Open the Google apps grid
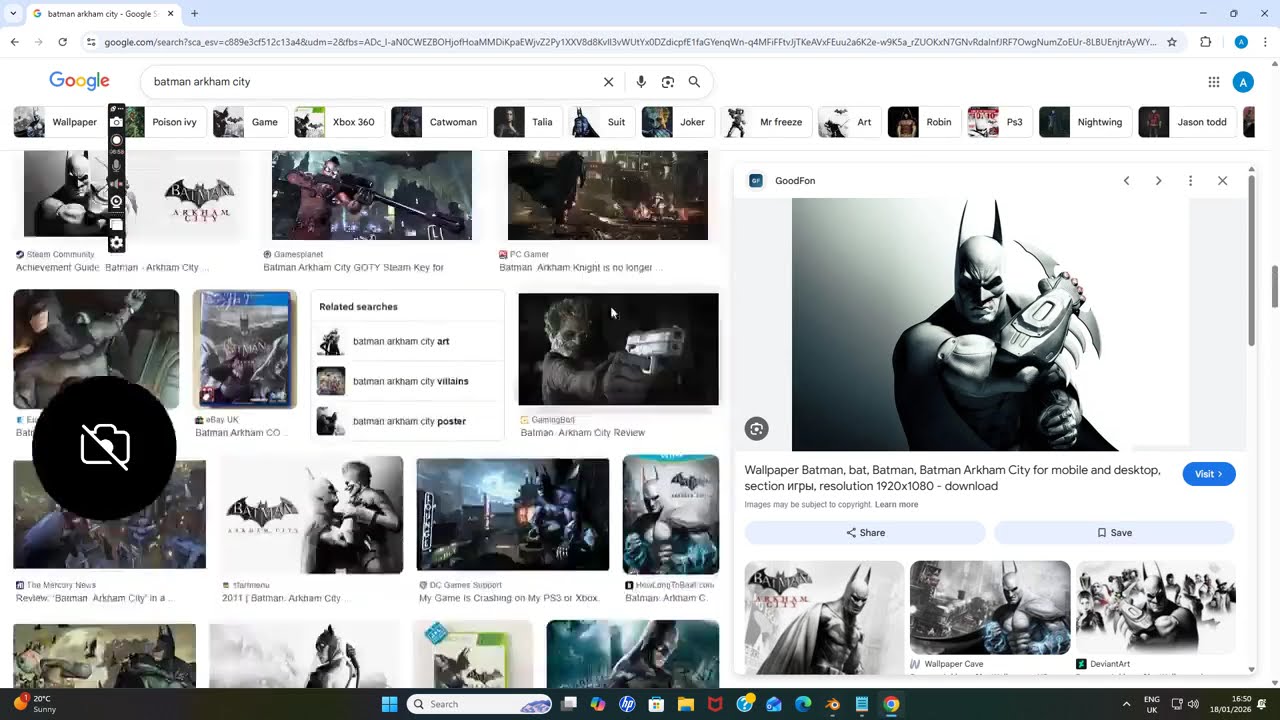1280x720 pixels. [x=1213, y=82]
